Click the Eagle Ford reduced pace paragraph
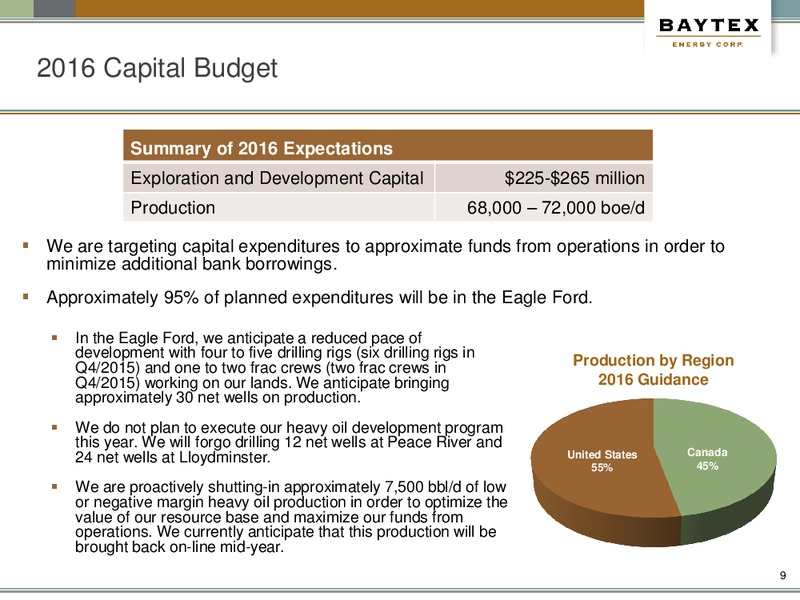 point(274,368)
